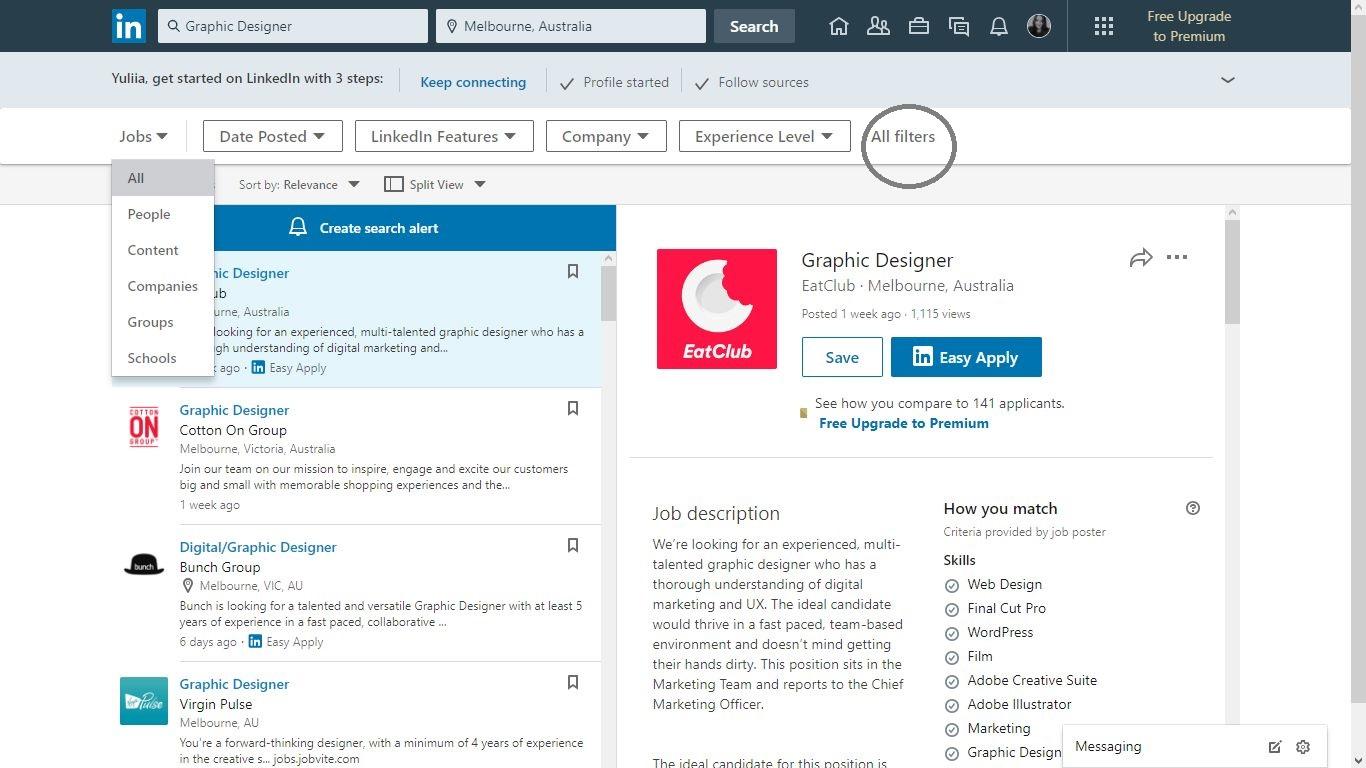Image resolution: width=1366 pixels, height=768 pixels.
Task: Open the Company filter dropdown
Action: coord(606,136)
